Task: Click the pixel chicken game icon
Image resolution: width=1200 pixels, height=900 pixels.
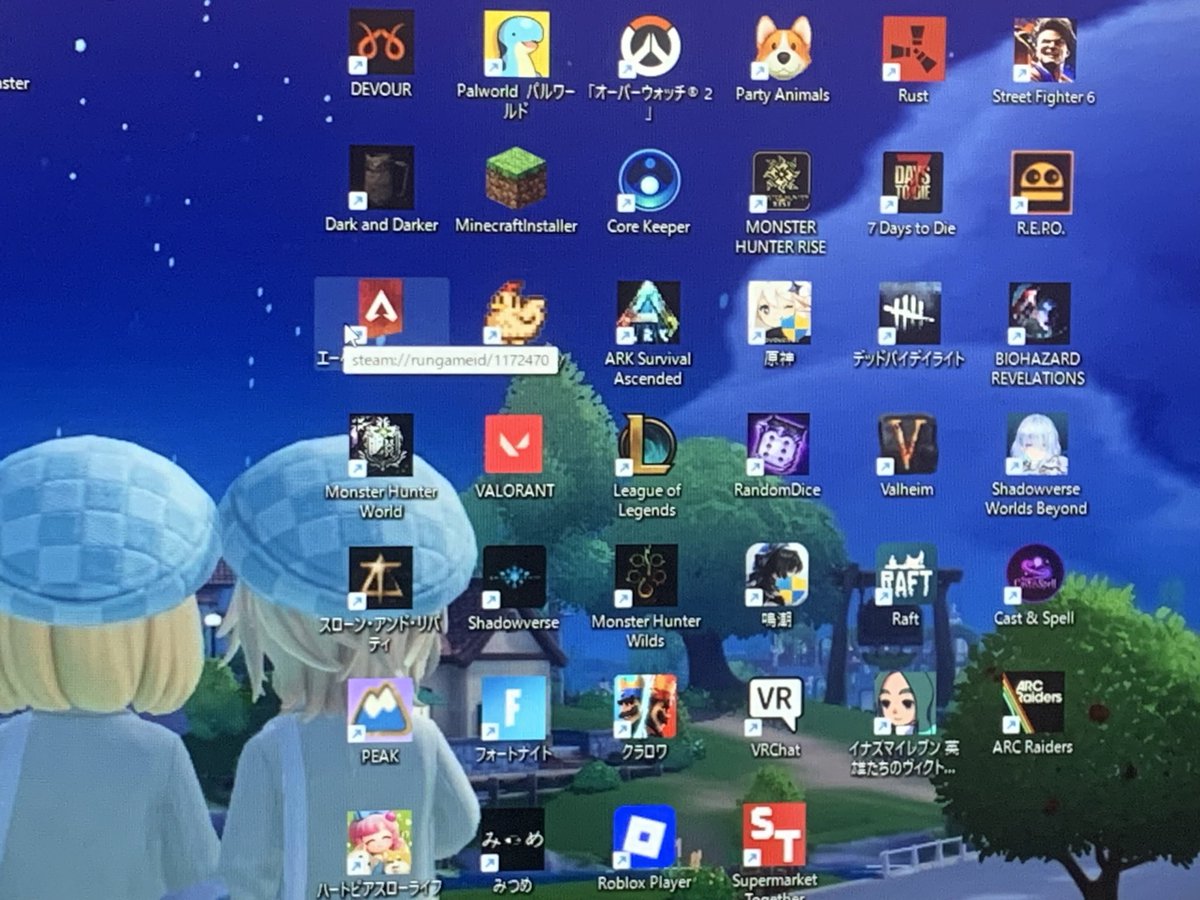Action: coord(515,313)
